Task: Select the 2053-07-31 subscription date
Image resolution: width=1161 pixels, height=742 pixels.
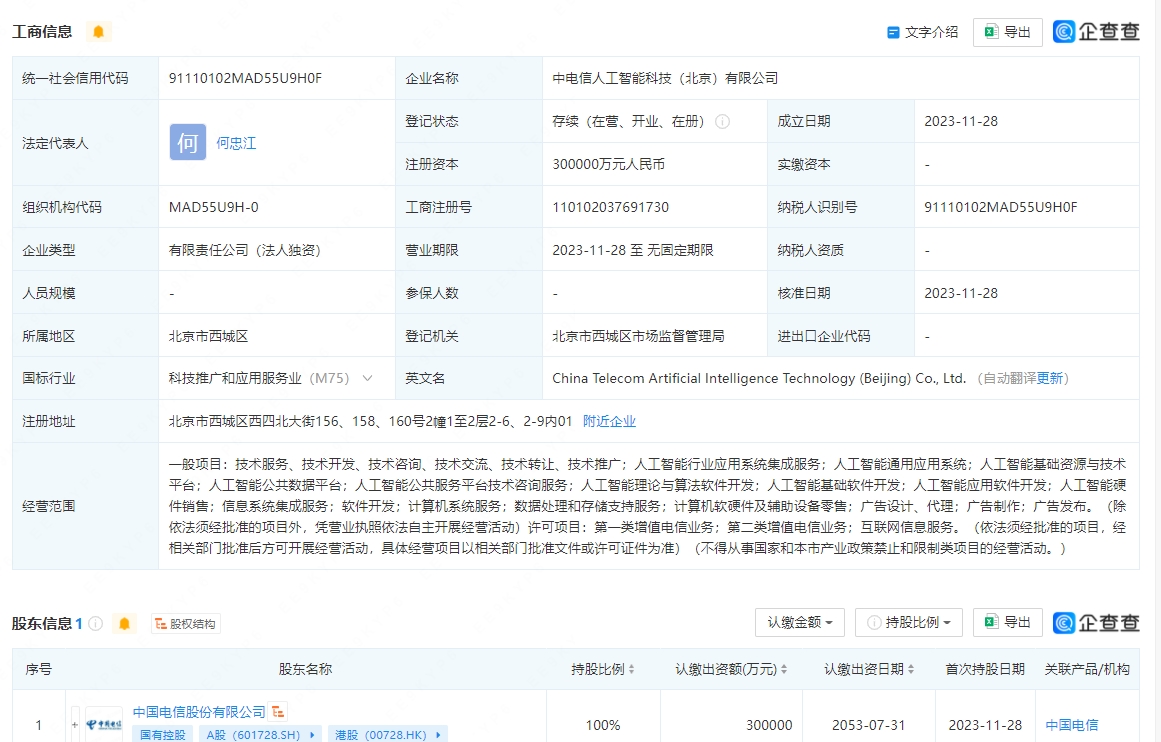Action: [x=869, y=725]
